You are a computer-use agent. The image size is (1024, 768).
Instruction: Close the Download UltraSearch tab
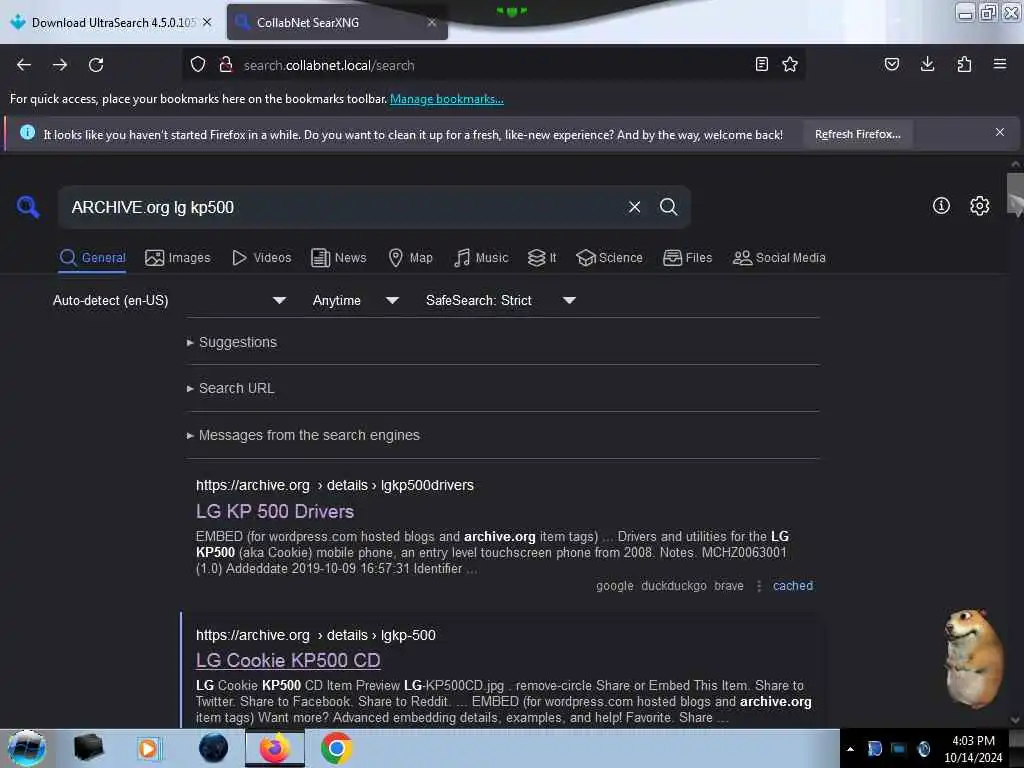(x=207, y=22)
